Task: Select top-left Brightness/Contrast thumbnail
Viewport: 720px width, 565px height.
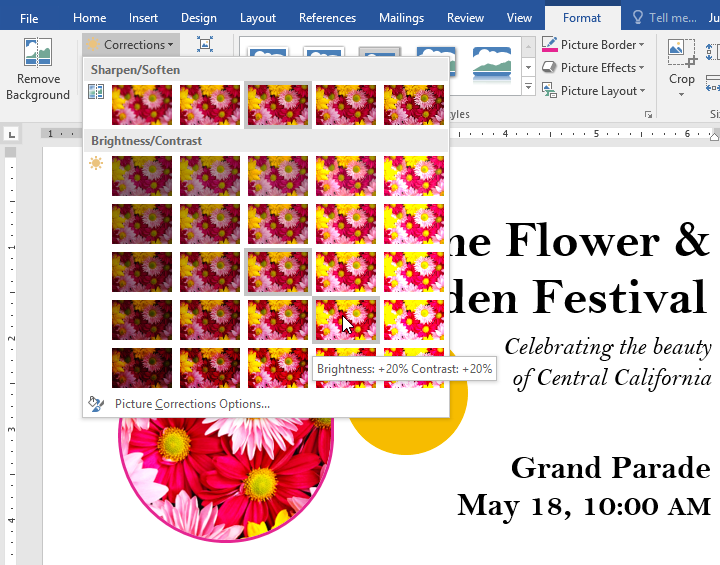Action: point(142,175)
